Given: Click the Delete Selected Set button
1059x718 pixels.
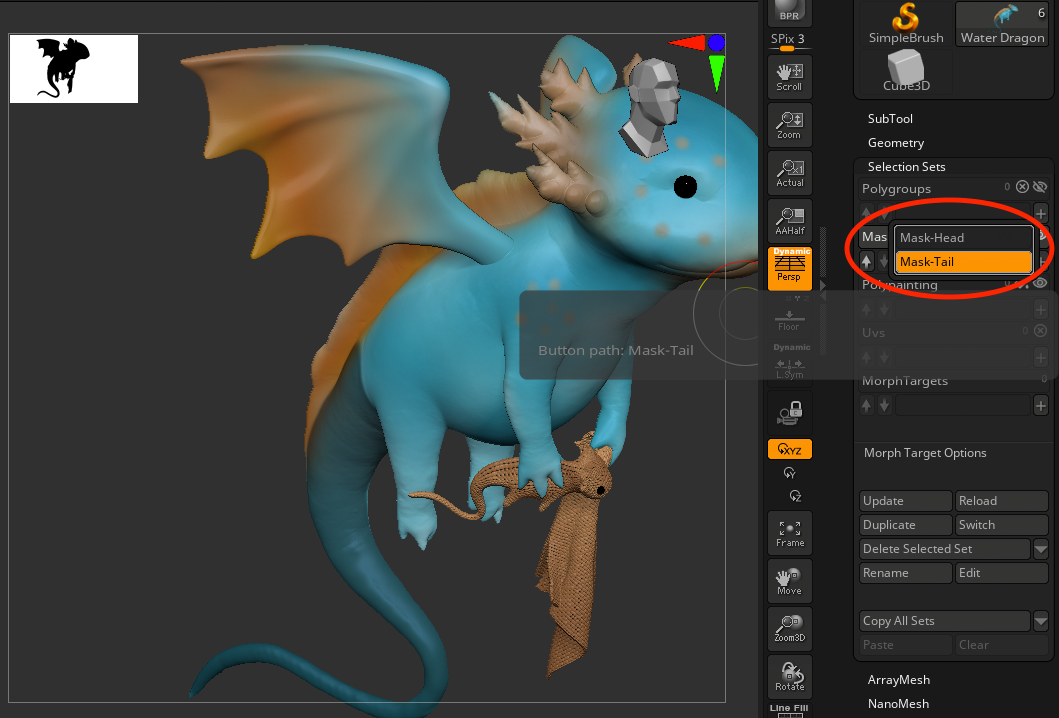Looking at the screenshot, I should tap(945, 549).
